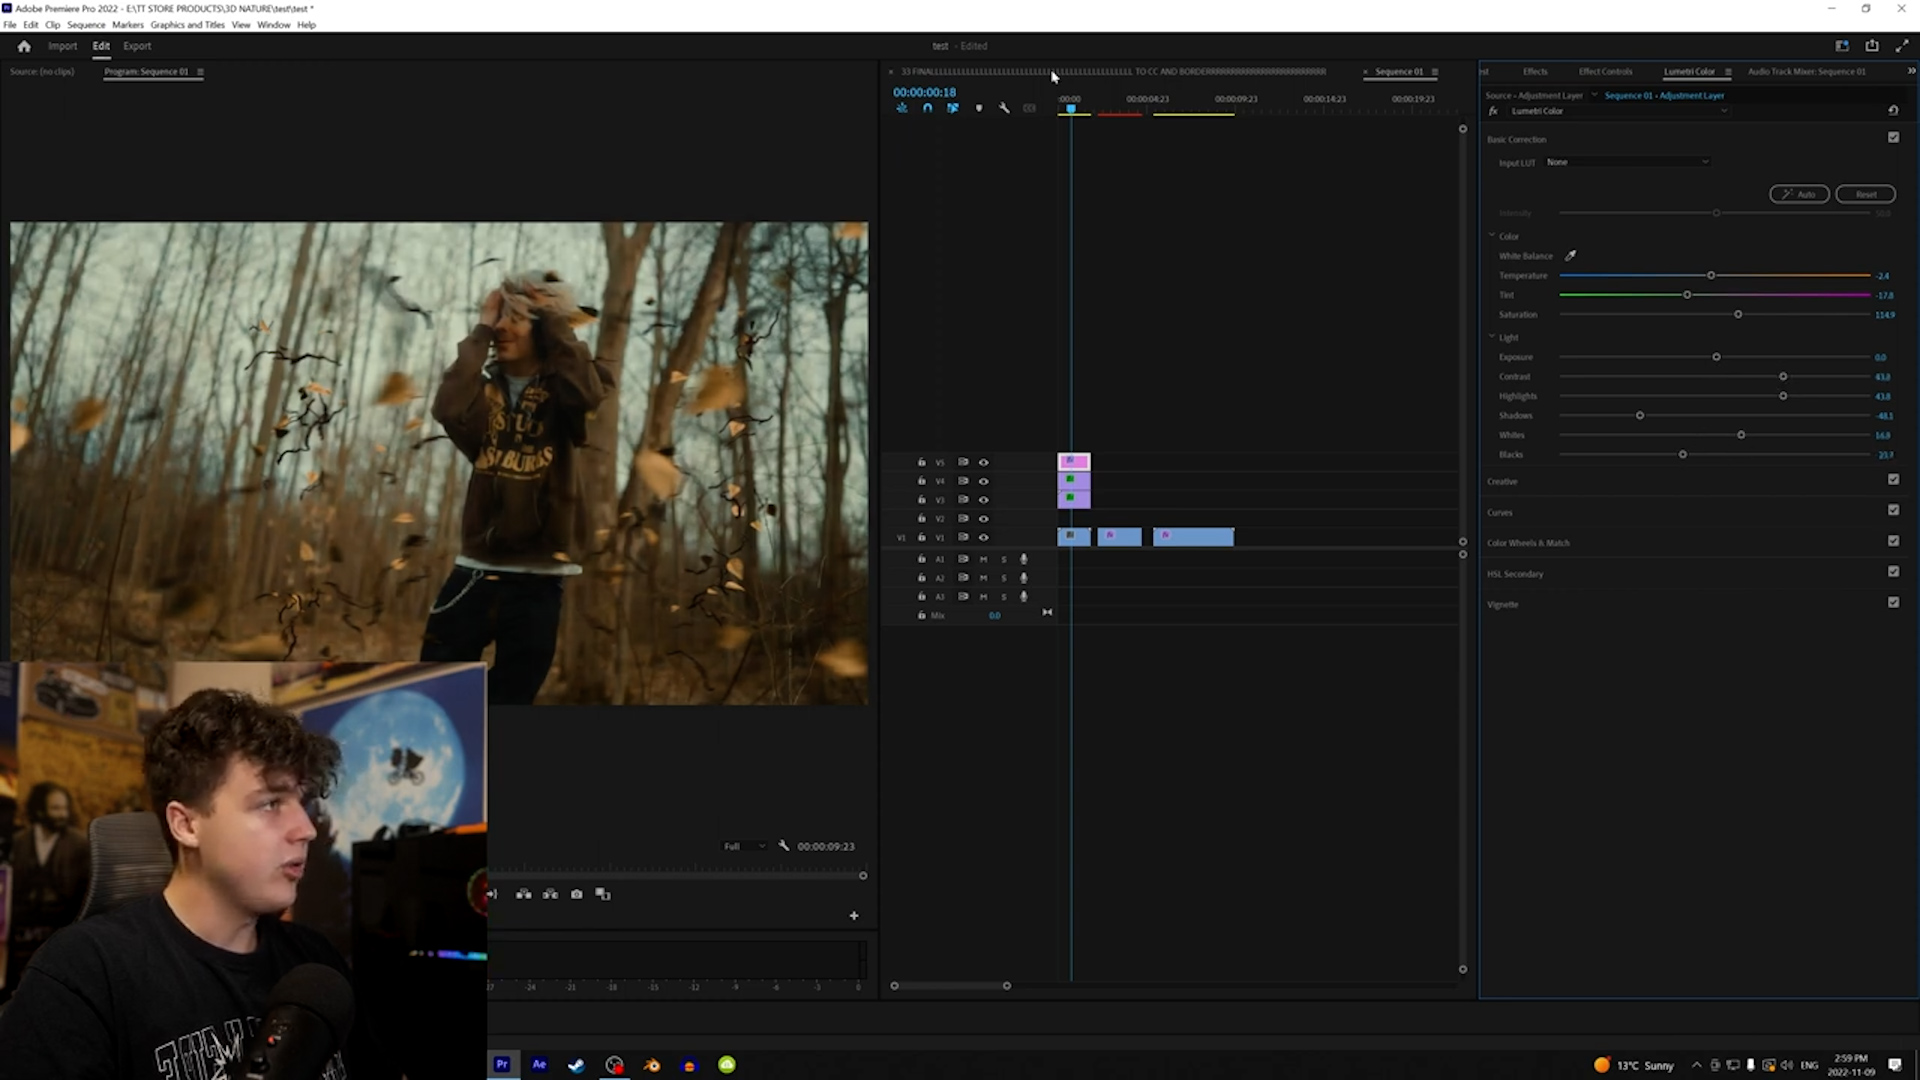This screenshot has height=1080, width=1920.
Task: Toggle the insert-as-nests timeline icon
Action: [902, 108]
